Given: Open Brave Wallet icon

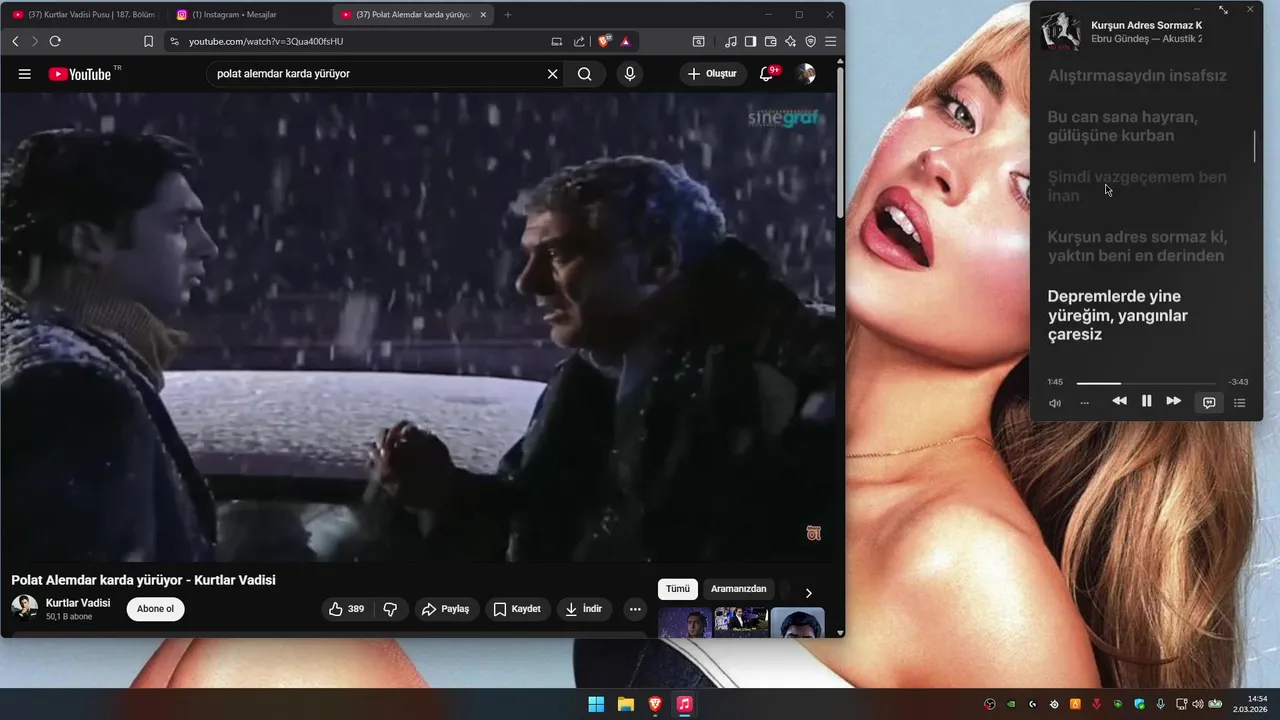Looking at the screenshot, I should 770,41.
